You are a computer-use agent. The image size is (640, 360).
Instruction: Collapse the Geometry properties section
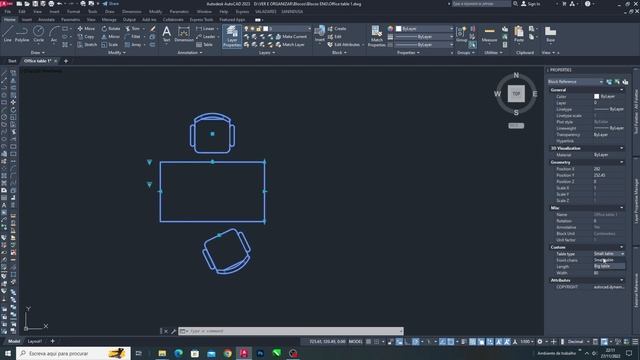pyautogui.click(x=622, y=162)
